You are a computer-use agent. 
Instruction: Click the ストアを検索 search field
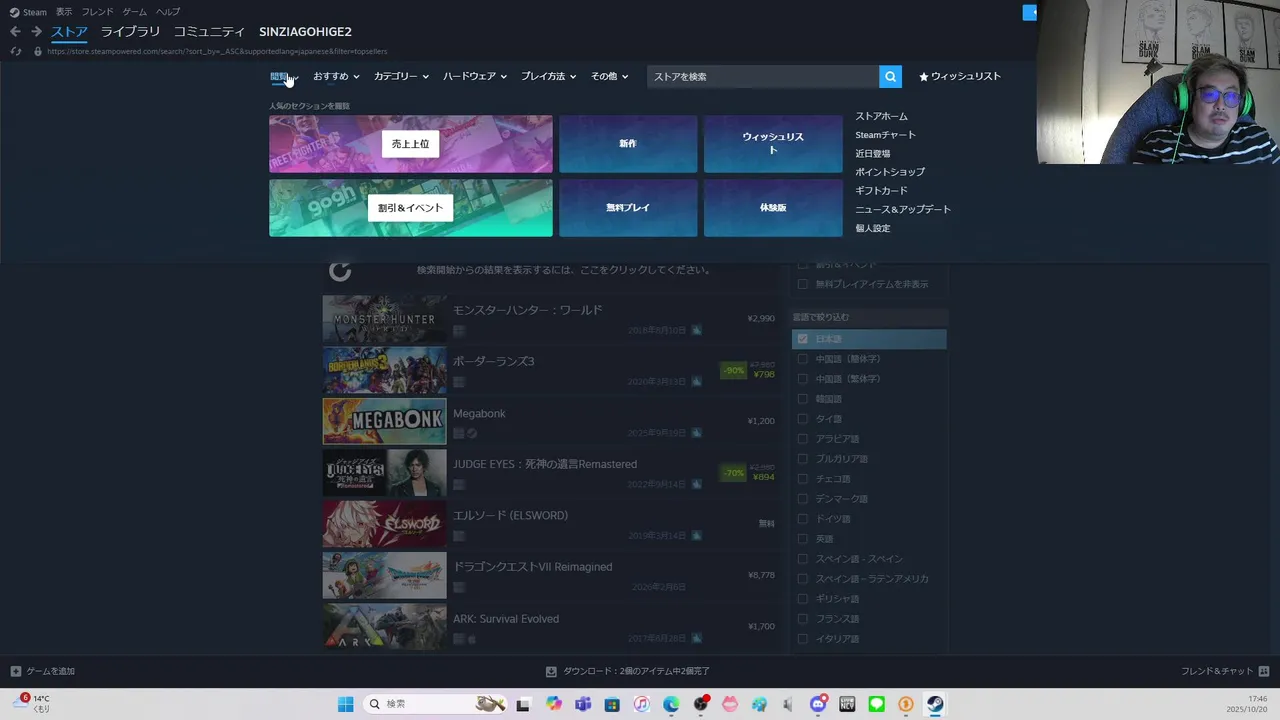pyautogui.click(x=763, y=76)
